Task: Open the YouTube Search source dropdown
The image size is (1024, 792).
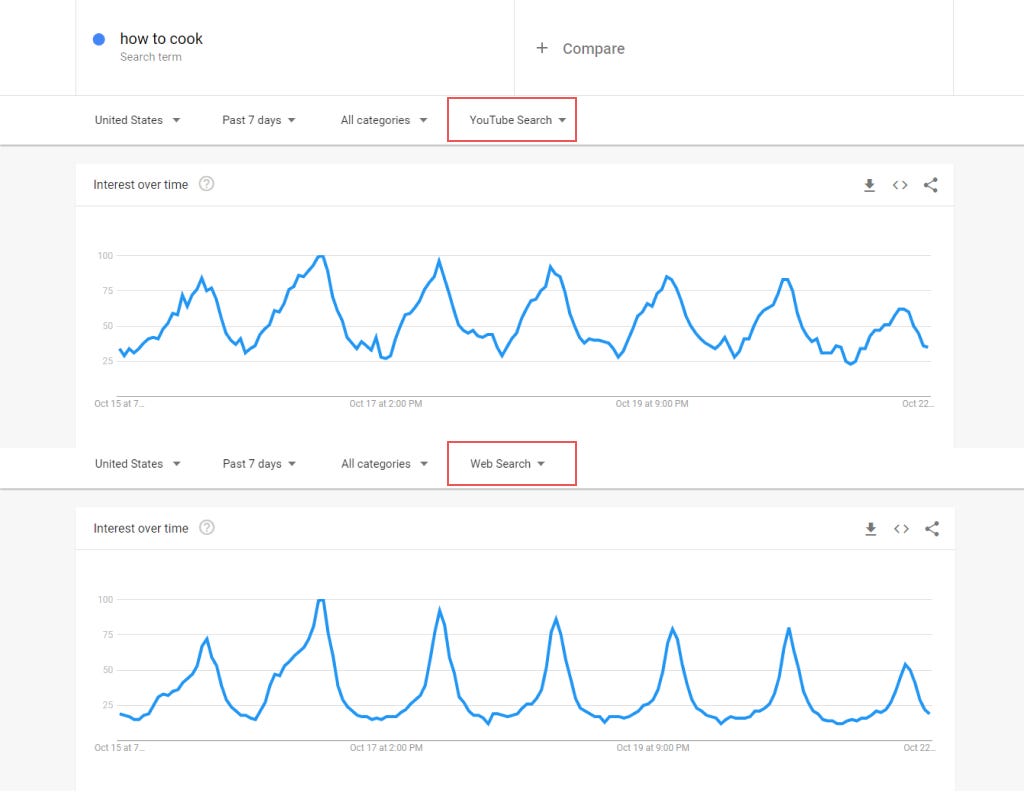Action: [x=511, y=119]
